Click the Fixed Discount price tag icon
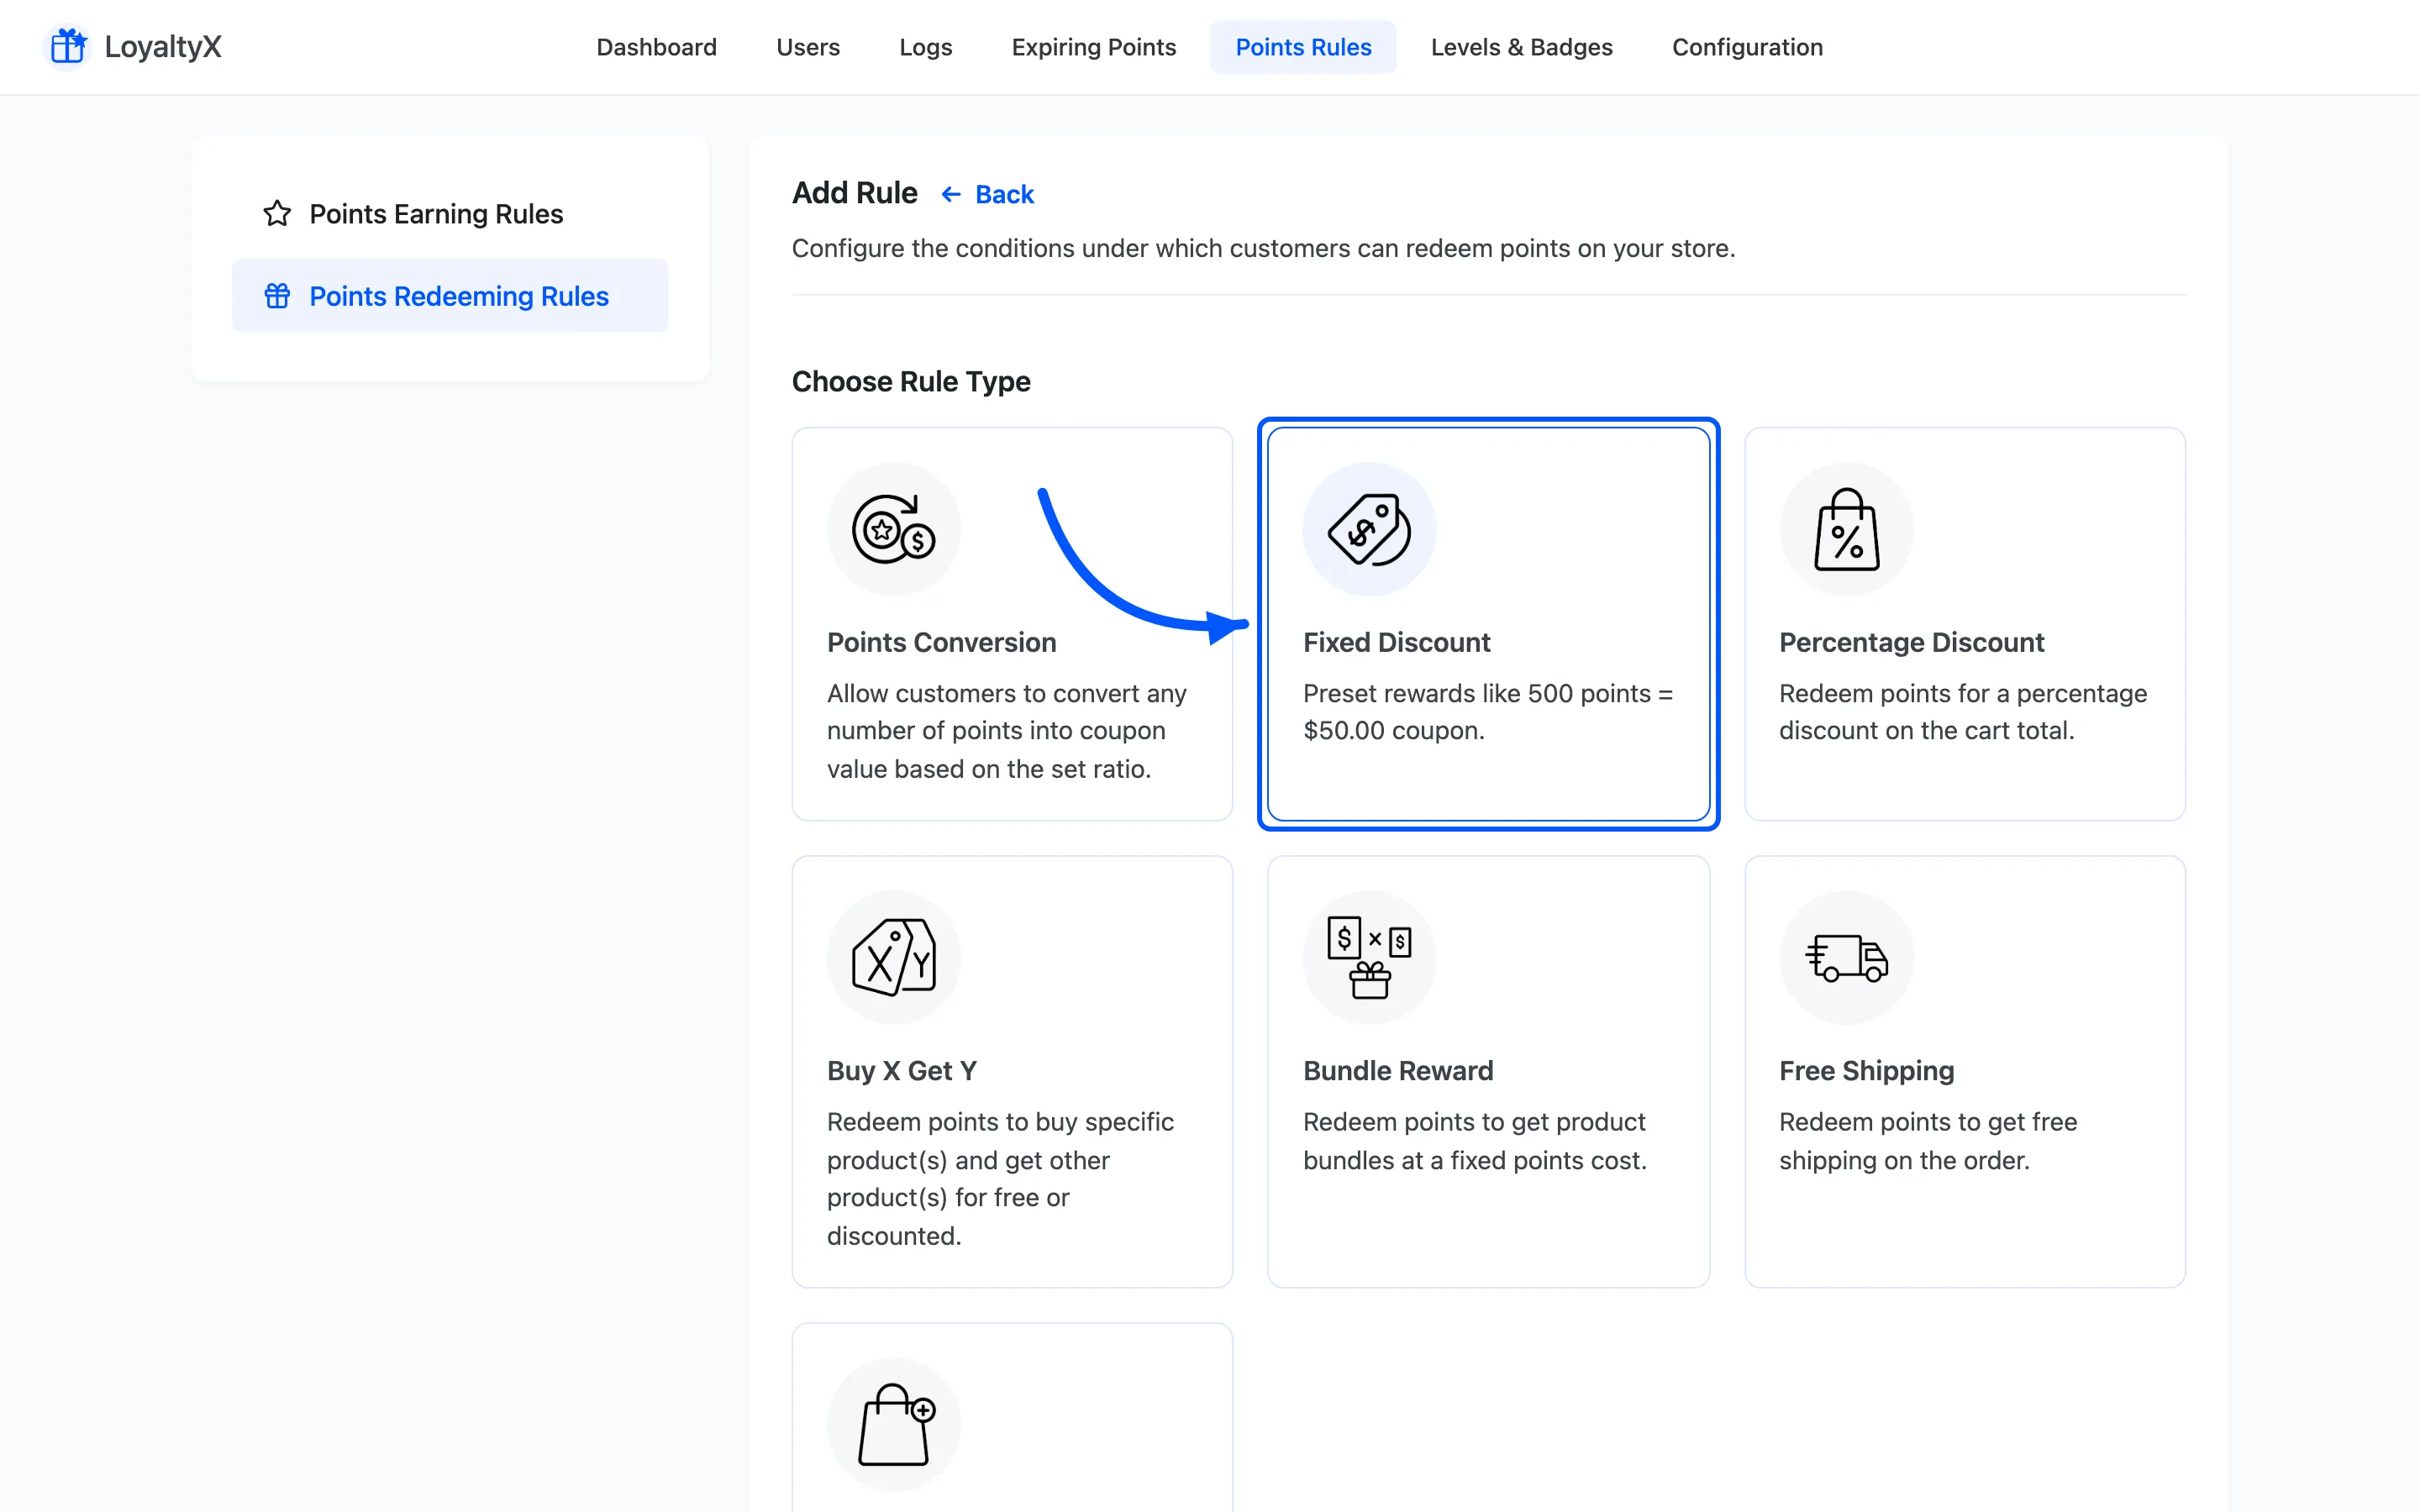 point(1369,529)
